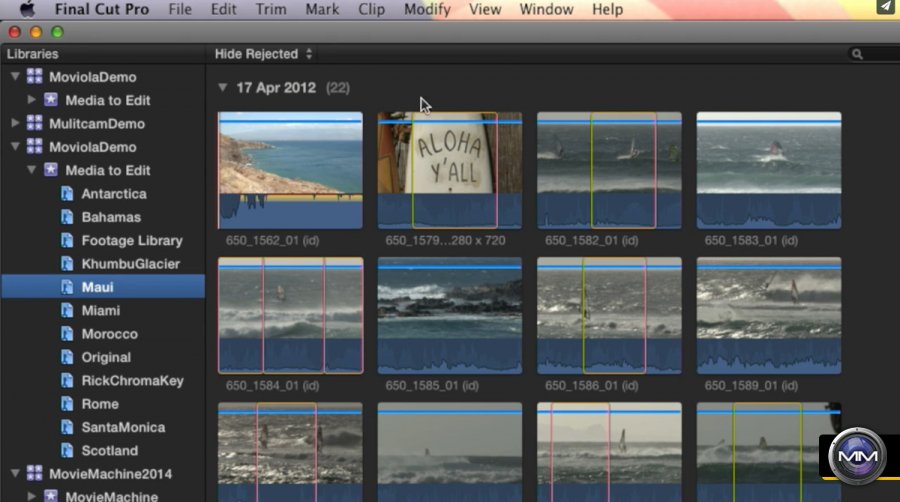Open the Clip menu
Viewport: 900px width, 502px height.
point(371,9)
